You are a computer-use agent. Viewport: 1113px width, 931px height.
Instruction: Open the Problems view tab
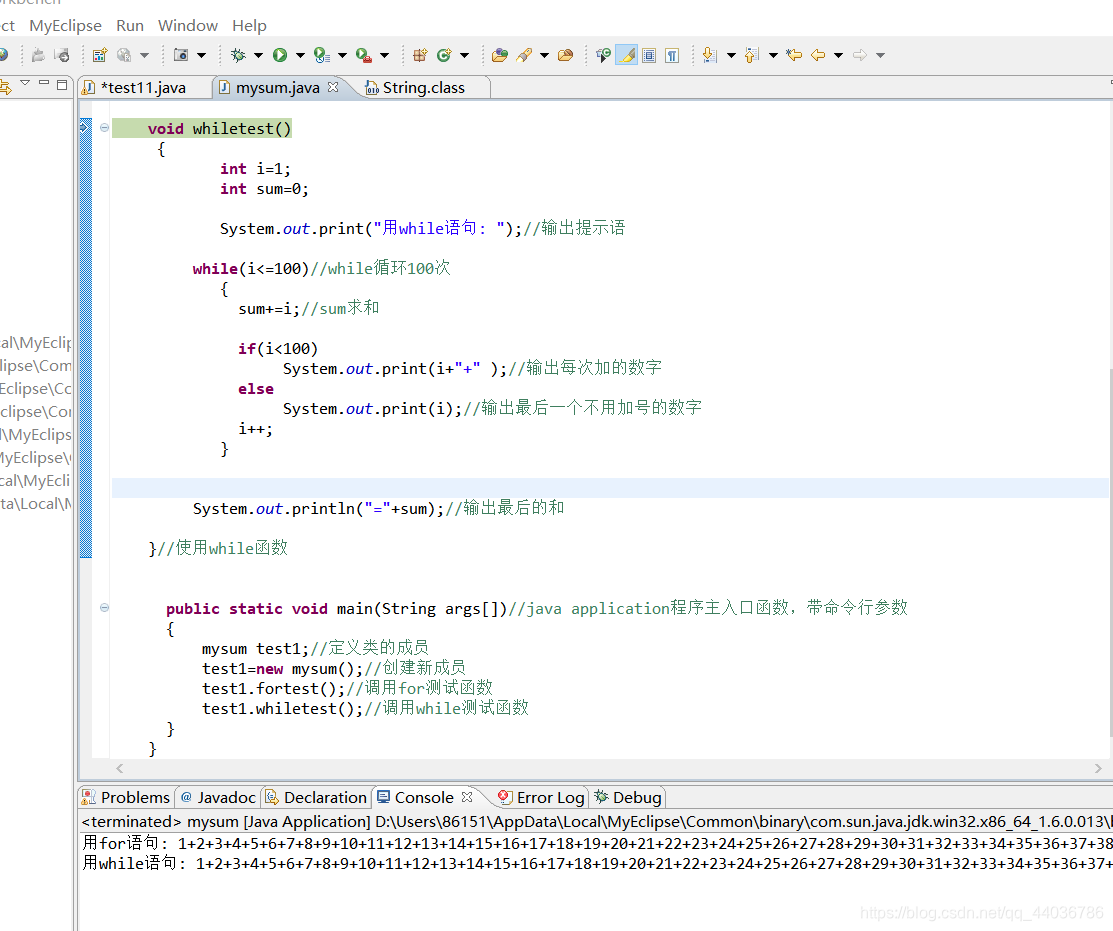click(126, 797)
